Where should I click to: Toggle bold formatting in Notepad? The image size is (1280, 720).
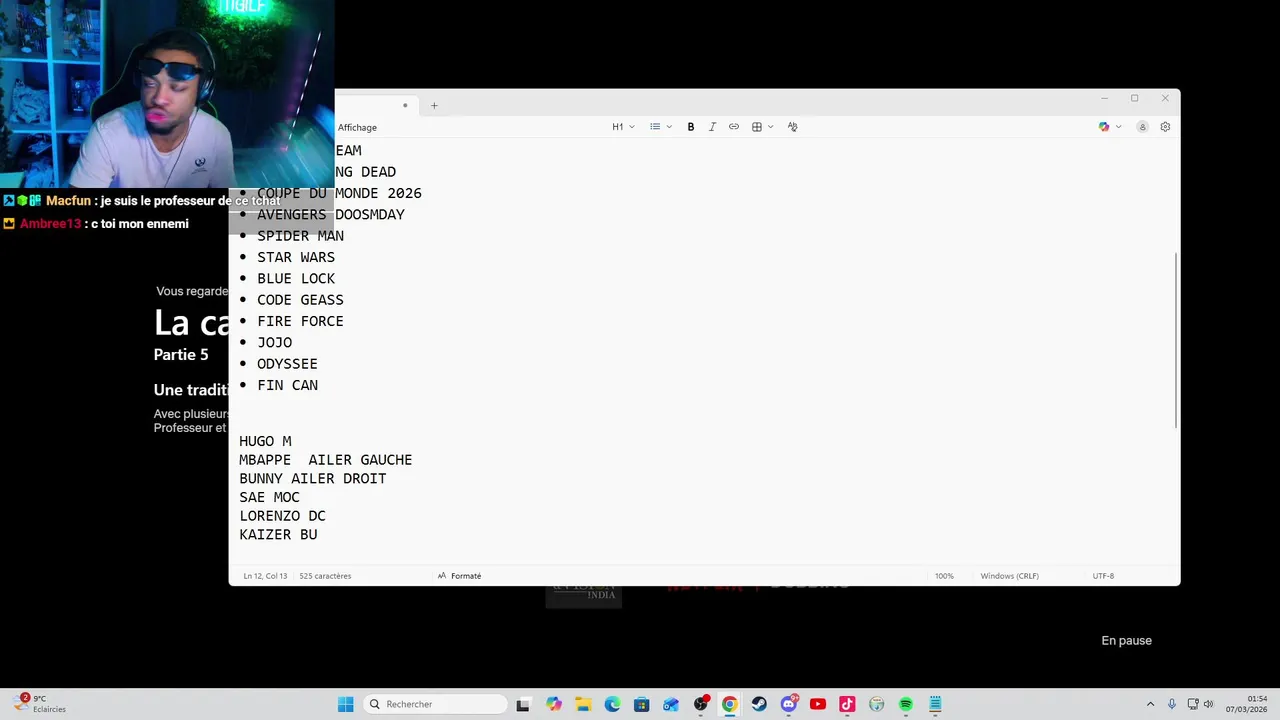(x=690, y=127)
